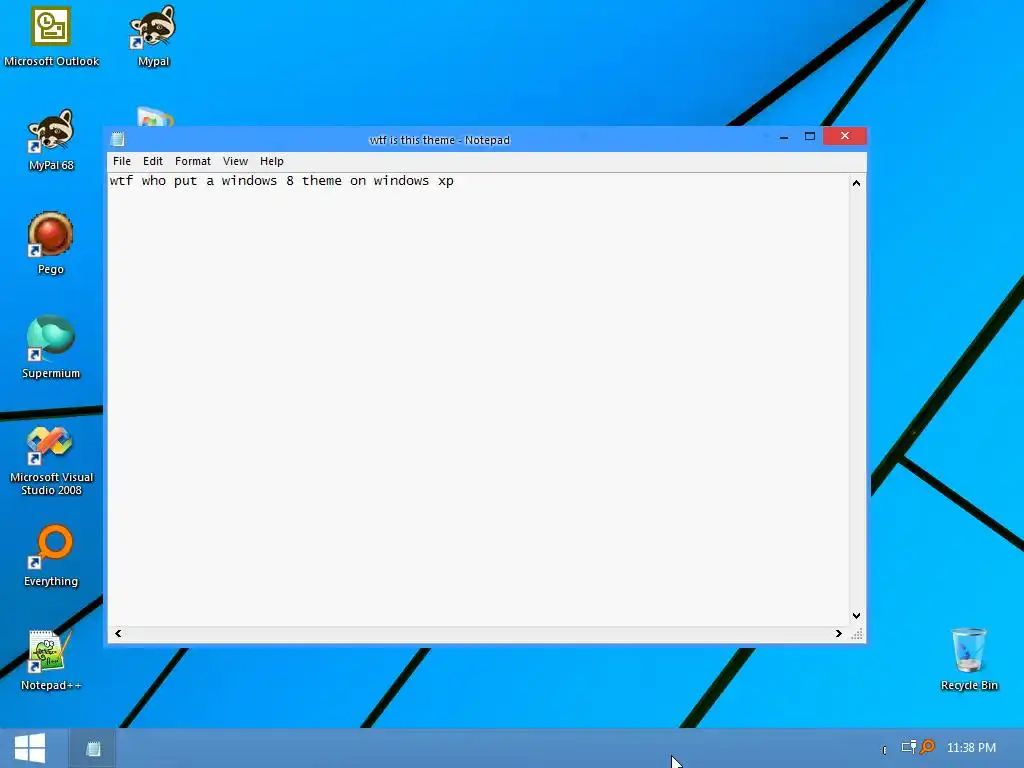Click the Notepad title bar system icon
The width and height of the screenshot is (1024, 768).
coord(118,139)
